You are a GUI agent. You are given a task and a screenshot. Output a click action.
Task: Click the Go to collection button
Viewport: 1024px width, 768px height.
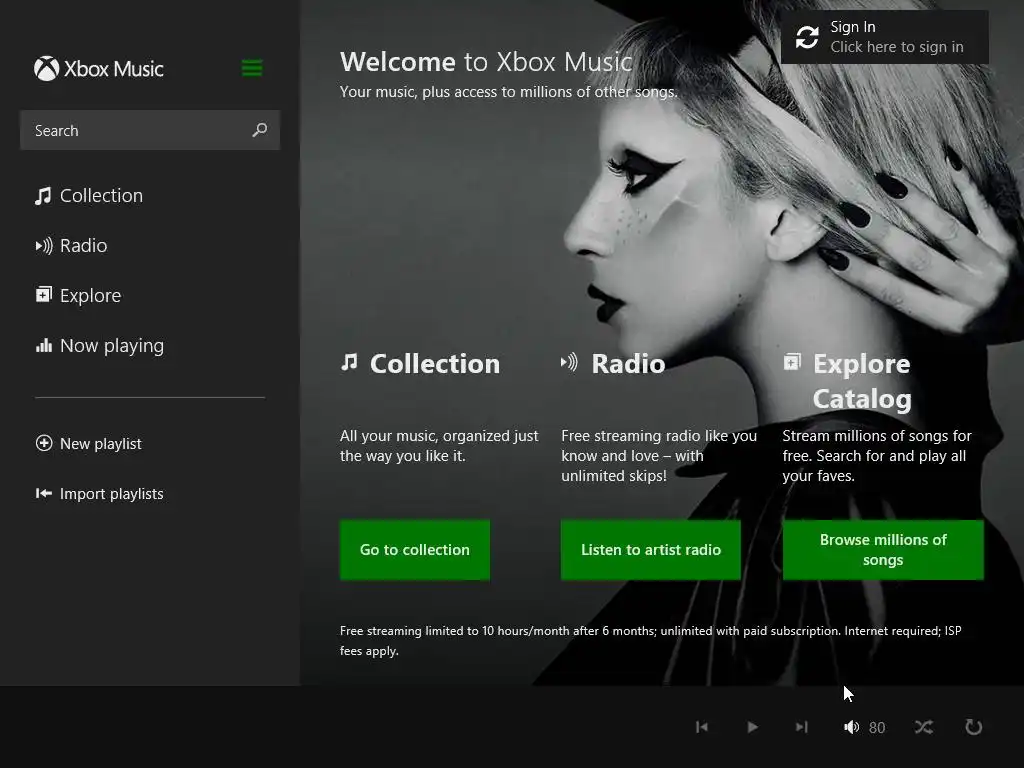point(415,550)
